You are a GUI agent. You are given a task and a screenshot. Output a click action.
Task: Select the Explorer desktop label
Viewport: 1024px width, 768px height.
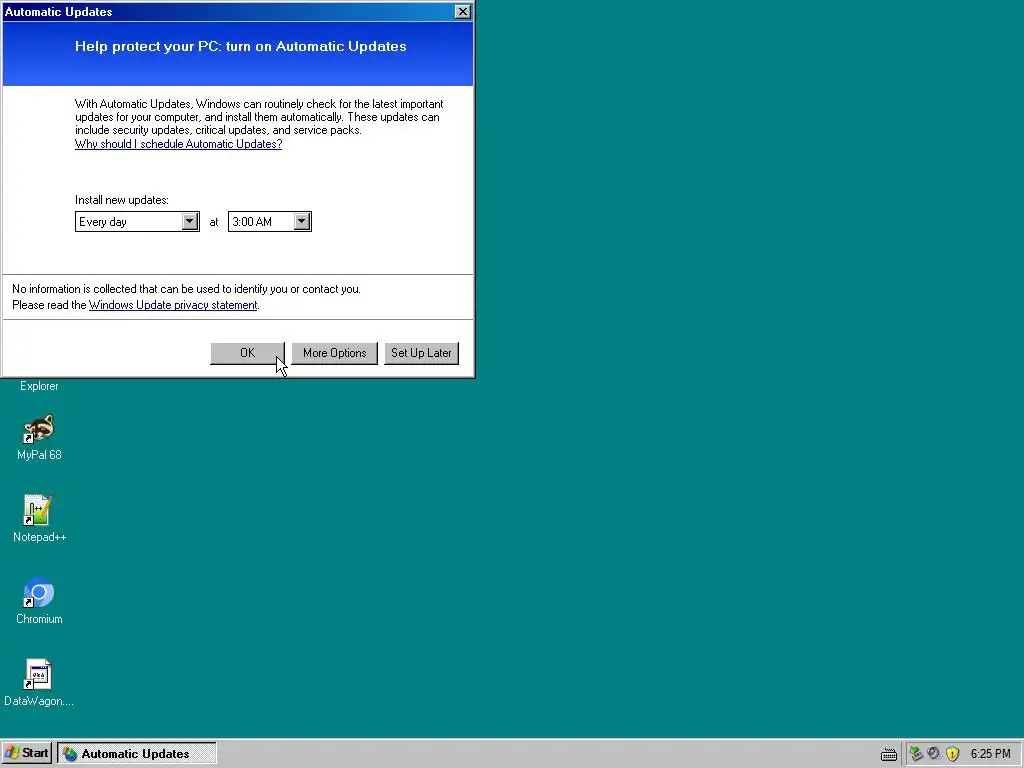39,386
